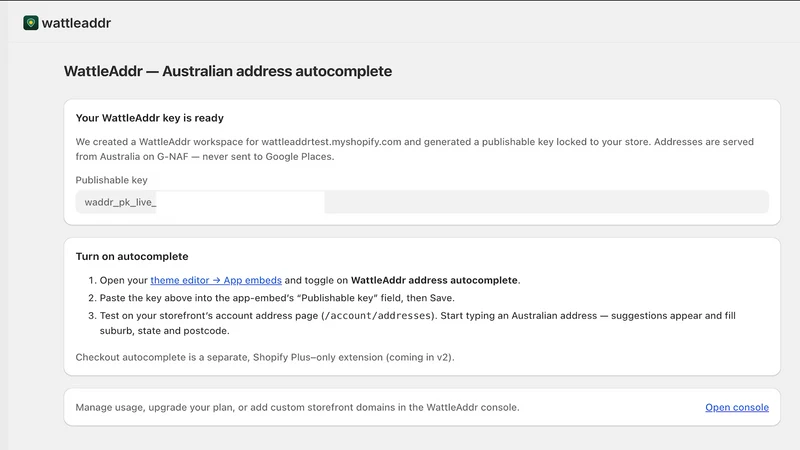Viewport: 800px width, 450px height.
Task: Click the wattleaddrtest.myshopify.com store name
Action: click(x=331, y=142)
